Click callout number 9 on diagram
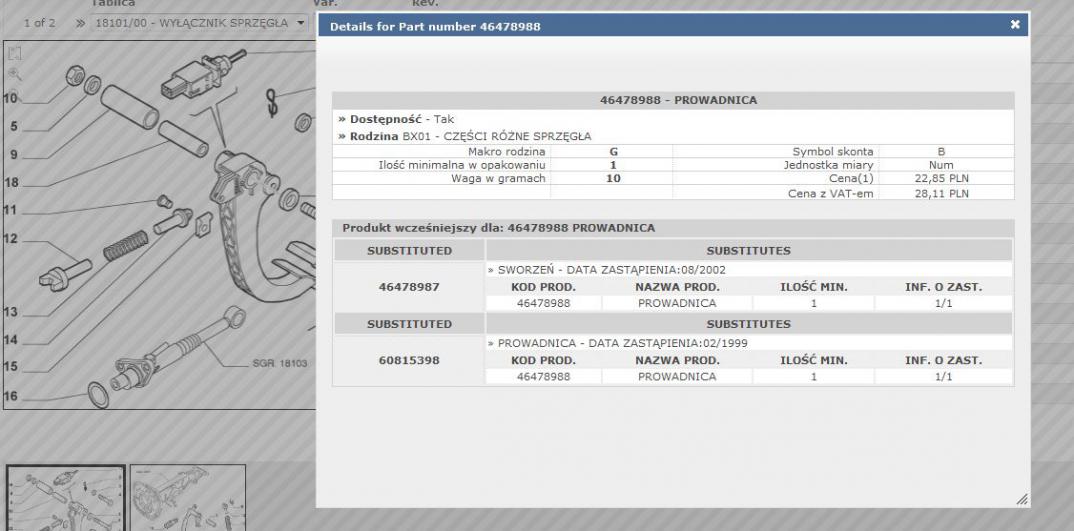The image size is (1074, 531). click(14, 155)
